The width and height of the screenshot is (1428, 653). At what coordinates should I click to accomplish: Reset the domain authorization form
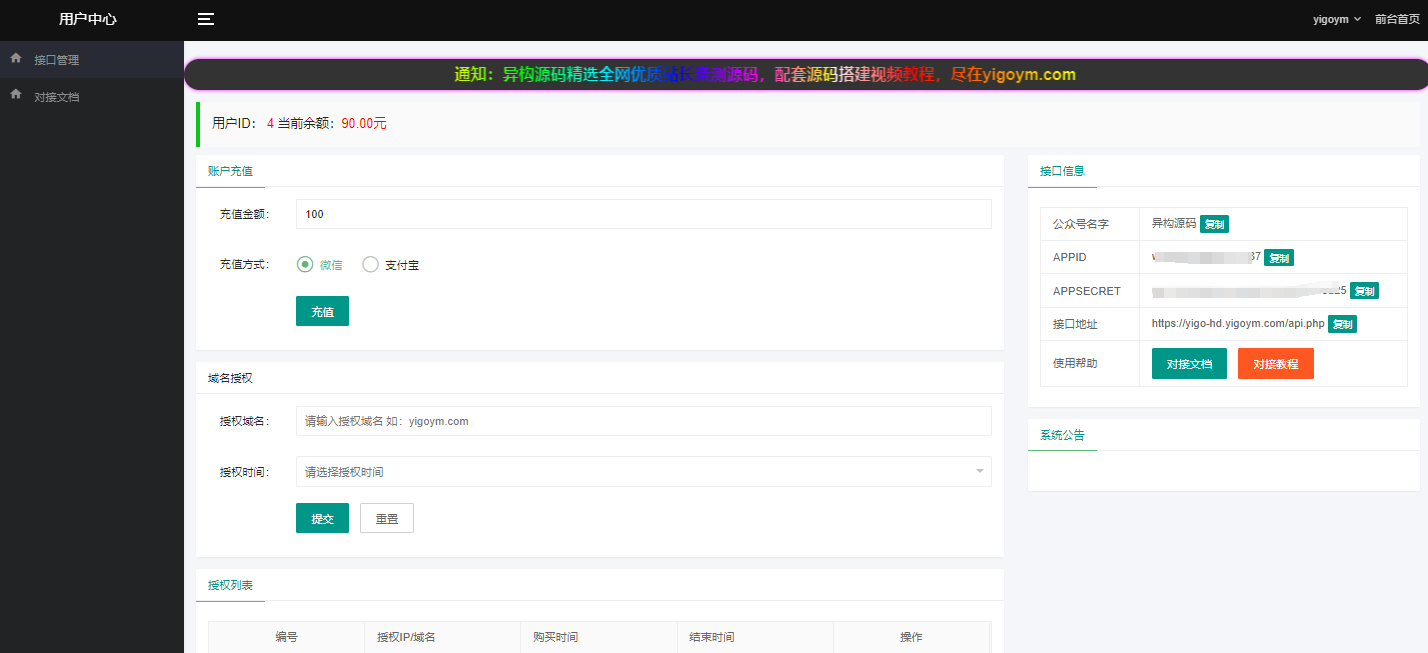click(x=386, y=518)
